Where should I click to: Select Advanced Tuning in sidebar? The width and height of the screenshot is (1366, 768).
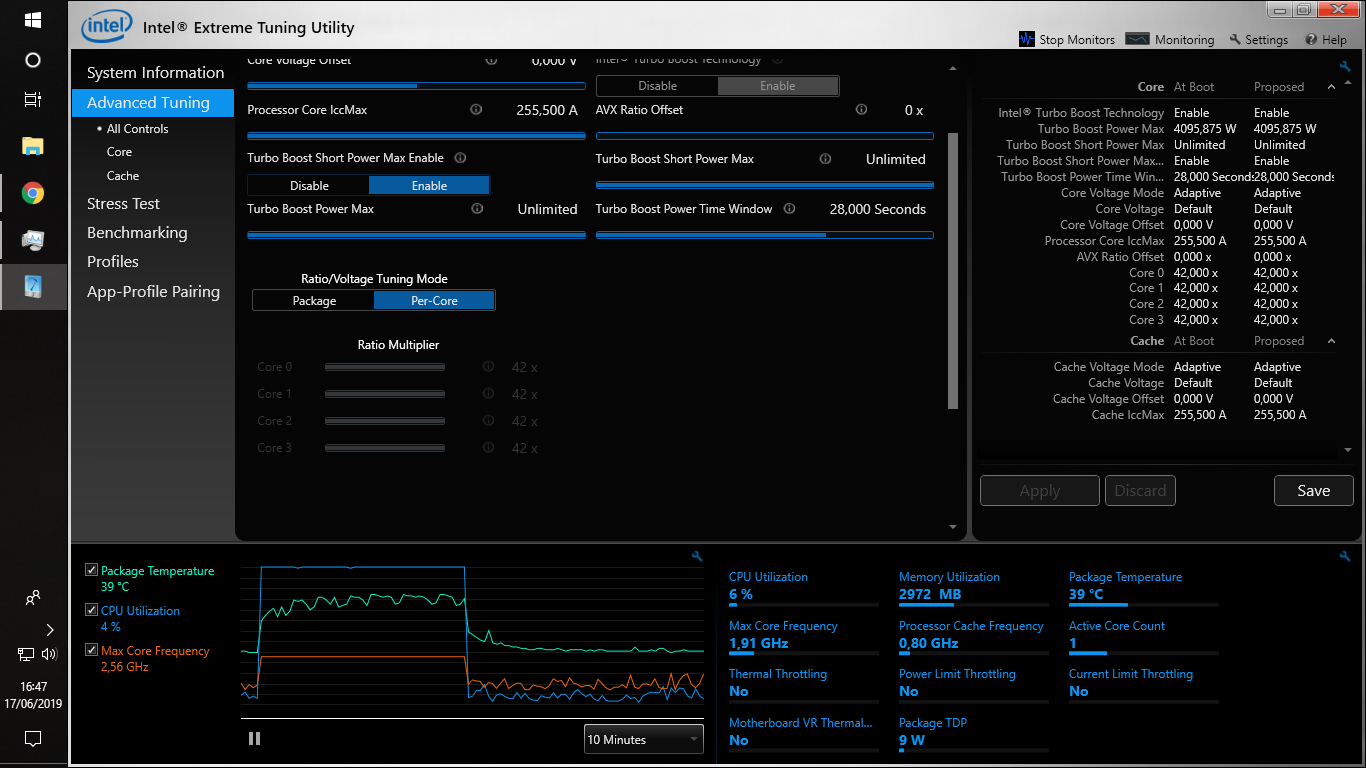[152, 103]
